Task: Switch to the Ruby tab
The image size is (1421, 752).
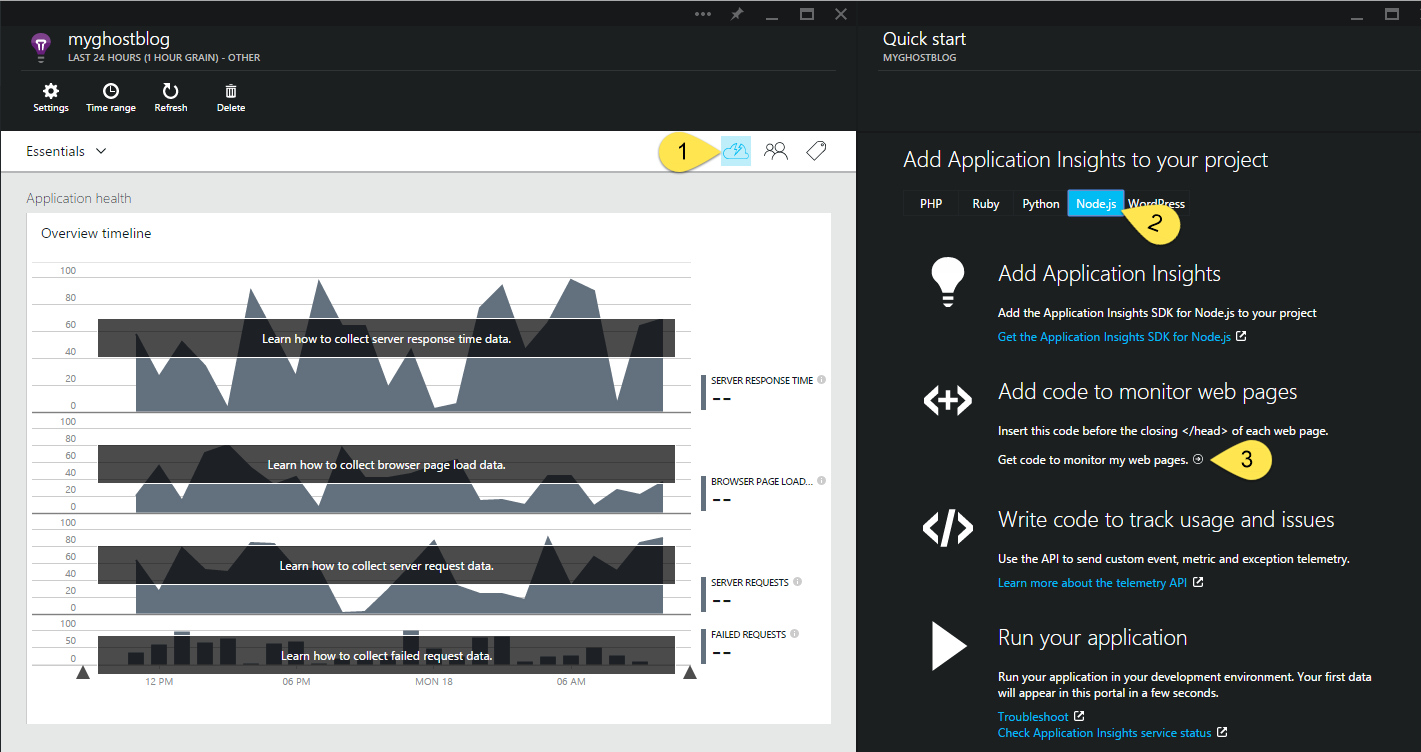Action: tap(986, 203)
